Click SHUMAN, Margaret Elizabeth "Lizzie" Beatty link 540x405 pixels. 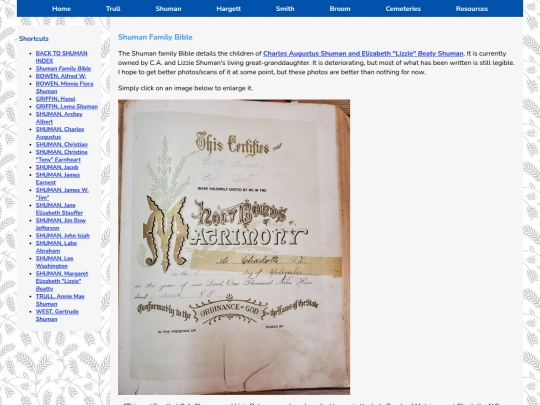[62, 281]
